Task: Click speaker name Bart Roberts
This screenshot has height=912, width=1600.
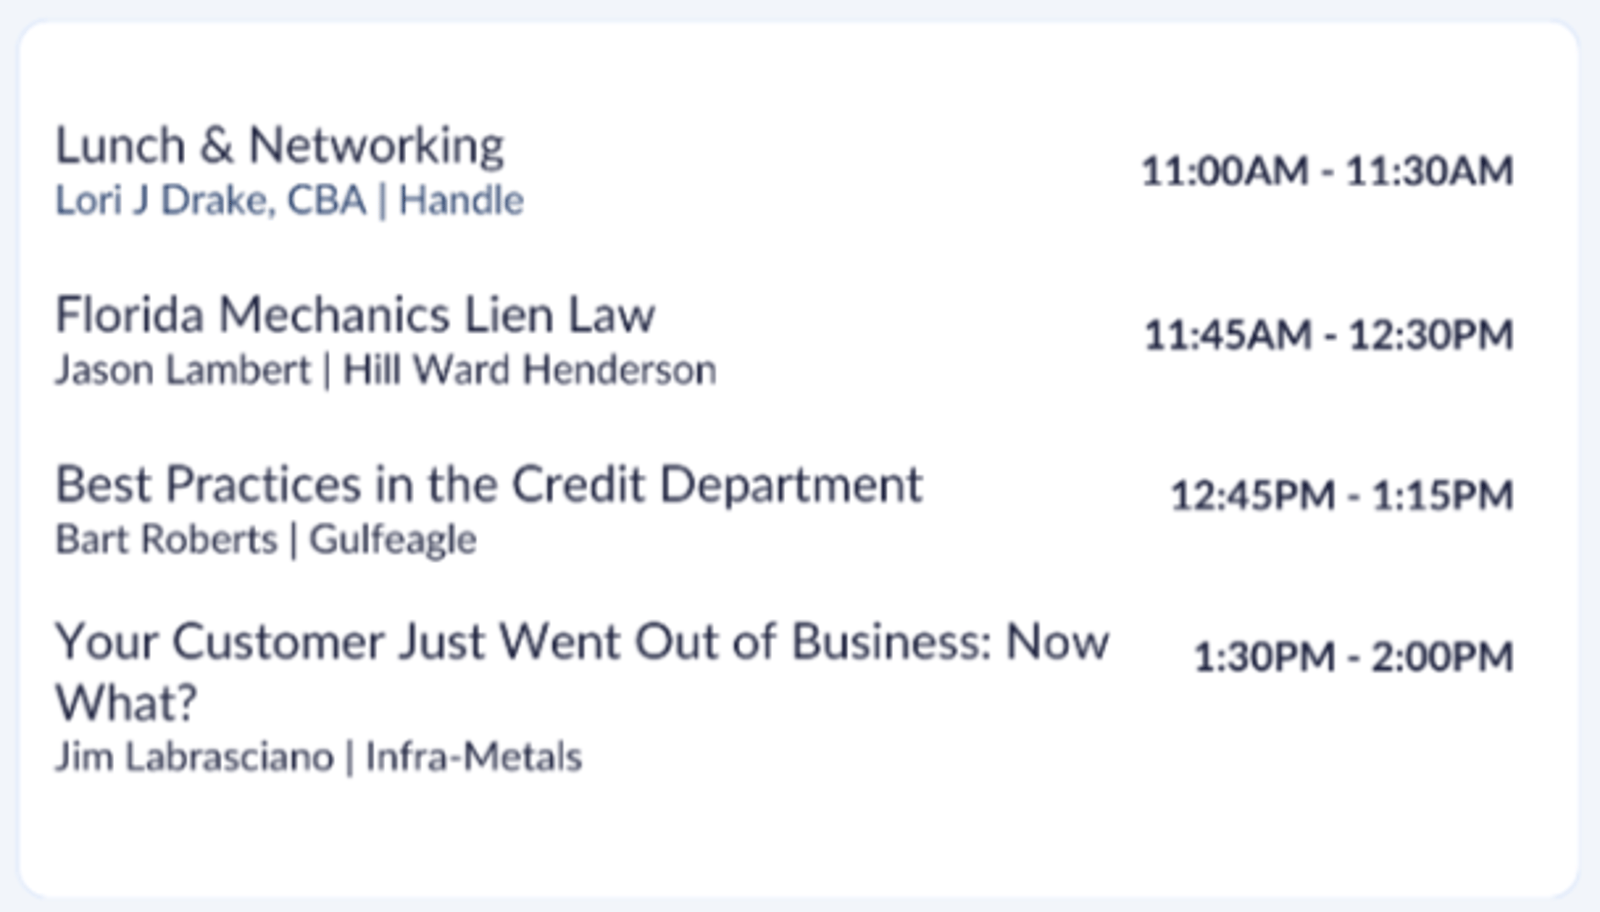Action: 166,540
